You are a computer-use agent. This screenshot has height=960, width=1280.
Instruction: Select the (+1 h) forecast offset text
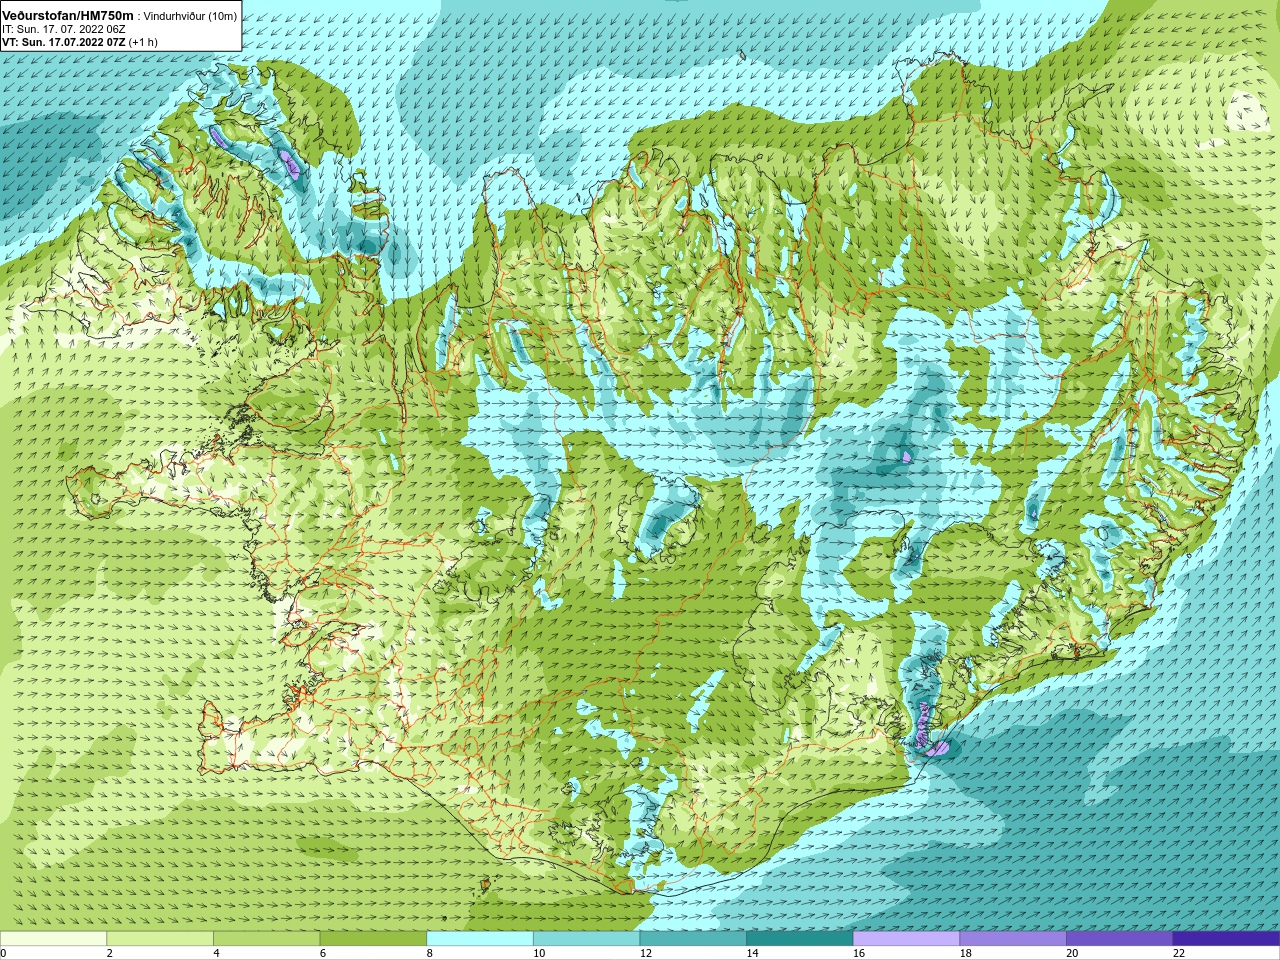point(143,42)
